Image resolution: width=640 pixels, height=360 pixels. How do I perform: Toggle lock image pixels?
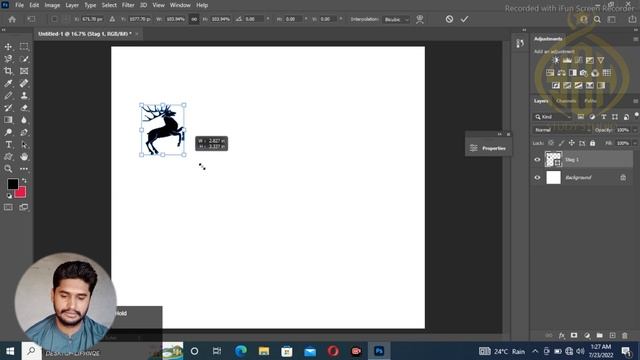(x=562, y=143)
